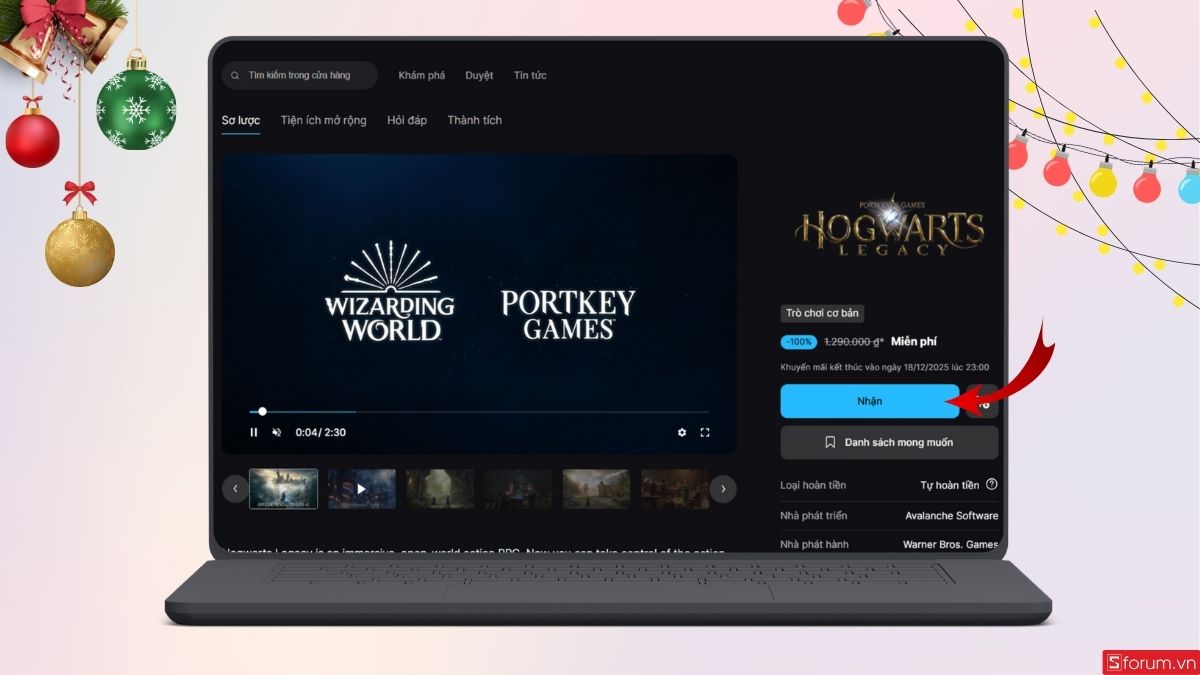The width and height of the screenshot is (1200, 675).
Task: Click the search magnifier icon
Action: click(x=236, y=76)
